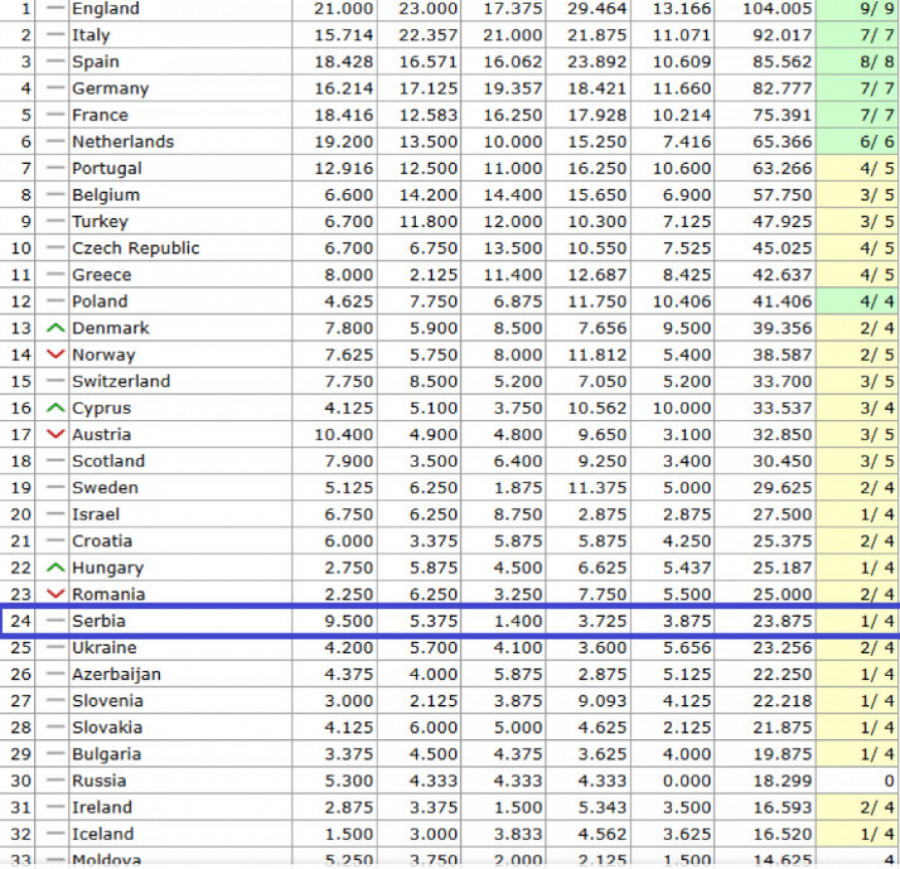This screenshot has width=900, height=869.
Task: Select Poland's green 4/4 teams cell
Action: pyautogui.click(x=857, y=301)
